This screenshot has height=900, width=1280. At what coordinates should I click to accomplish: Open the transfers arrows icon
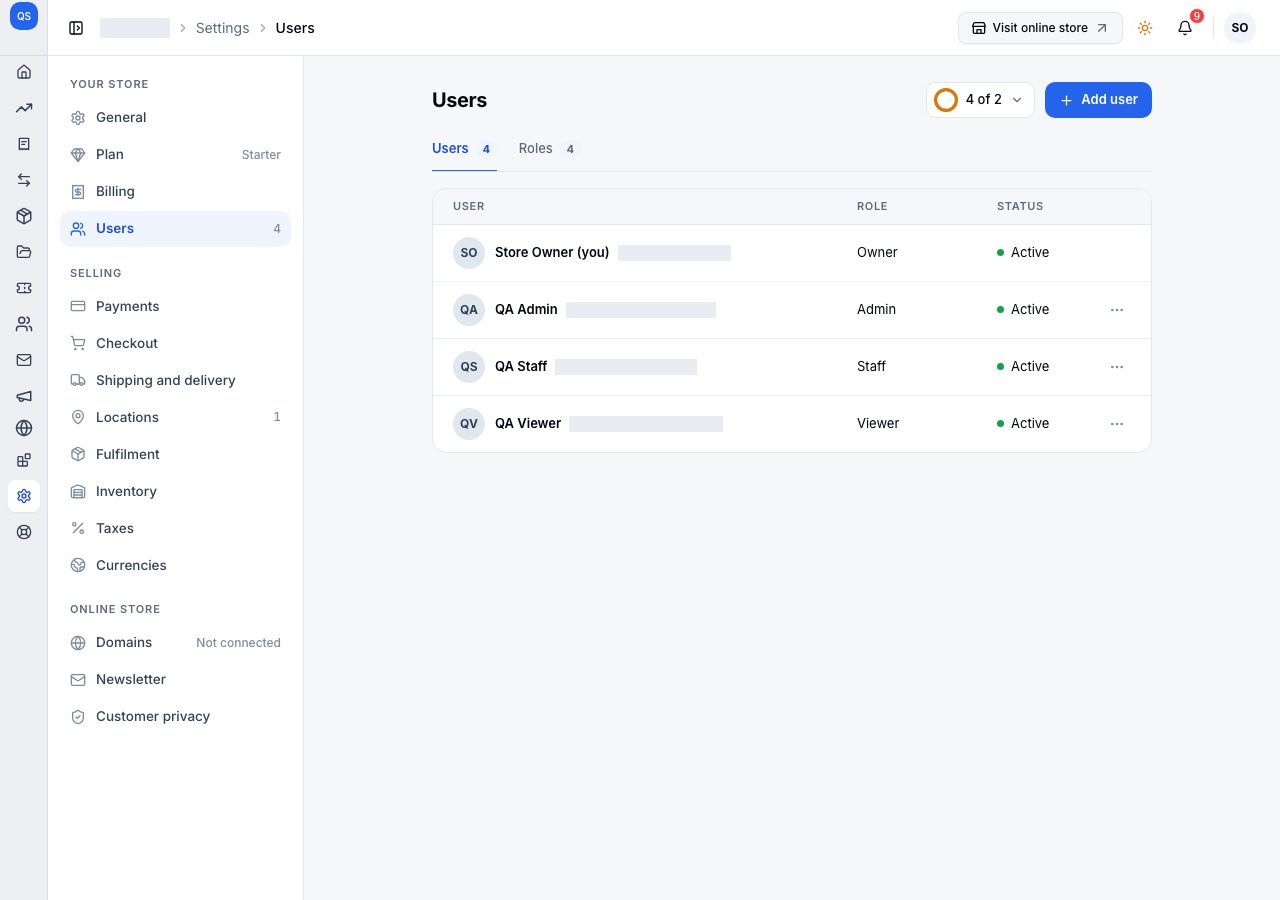point(24,180)
